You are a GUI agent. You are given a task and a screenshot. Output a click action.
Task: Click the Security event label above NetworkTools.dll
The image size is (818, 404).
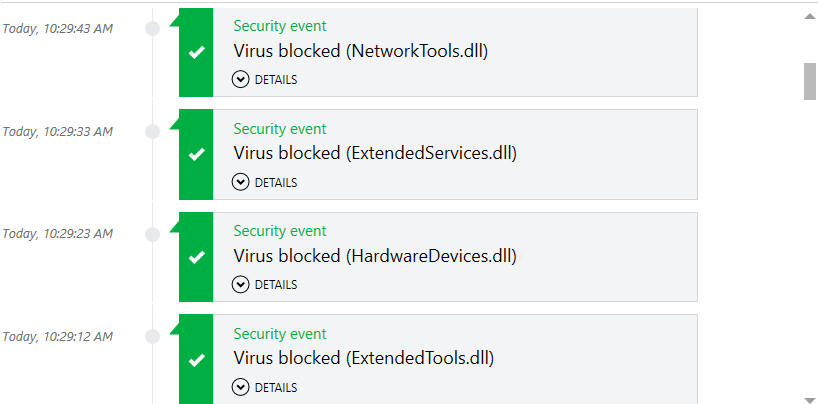click(280, 26)
